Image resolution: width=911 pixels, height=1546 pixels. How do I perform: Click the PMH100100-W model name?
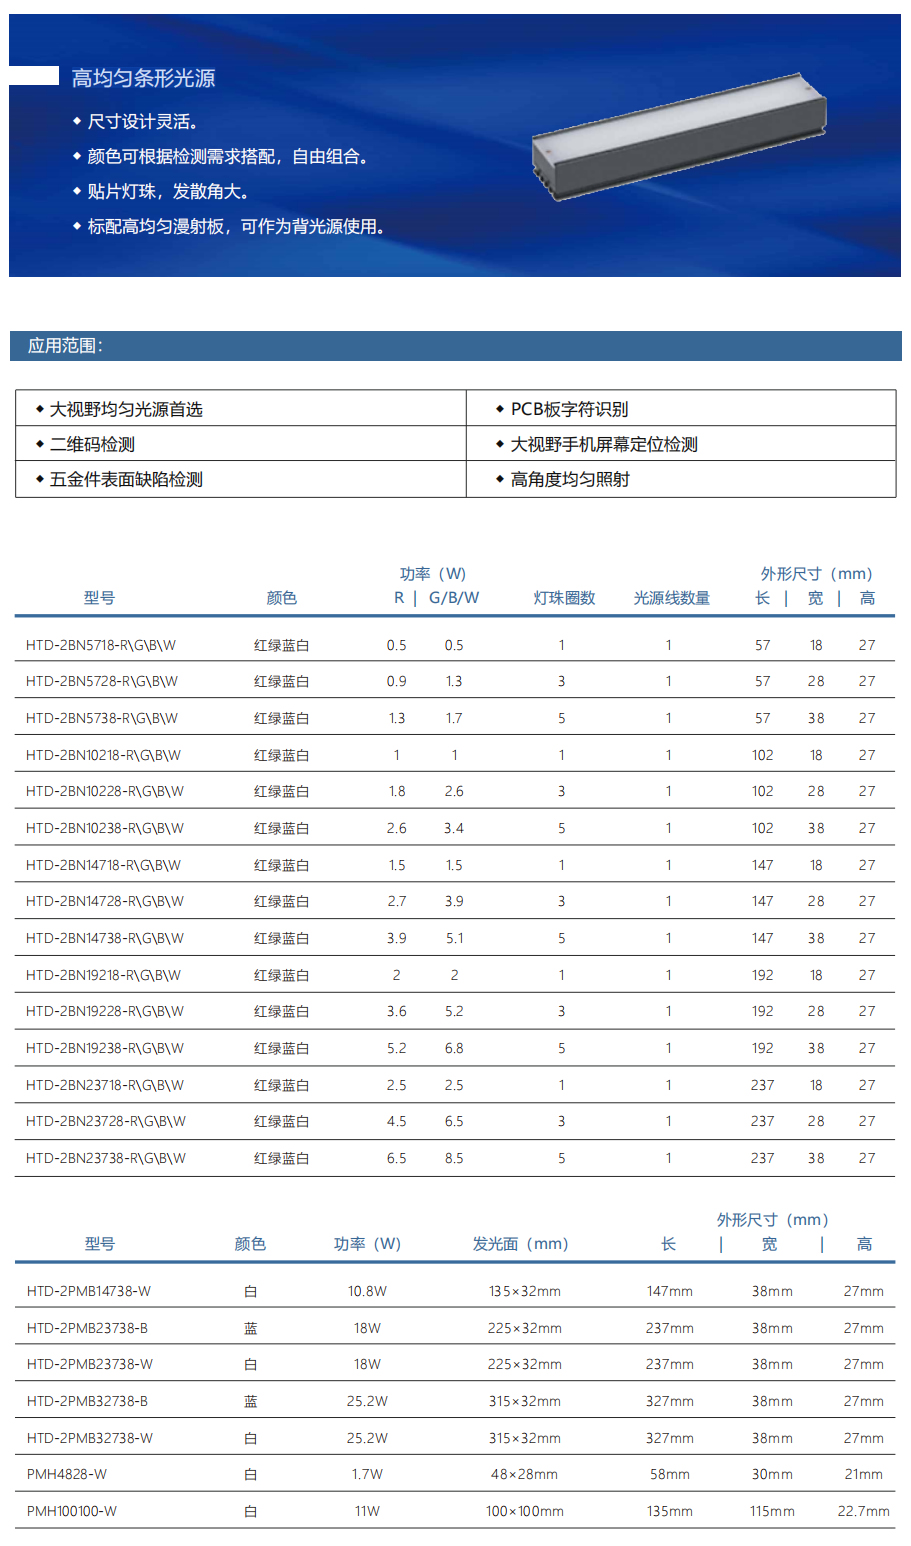point(72,1511)
